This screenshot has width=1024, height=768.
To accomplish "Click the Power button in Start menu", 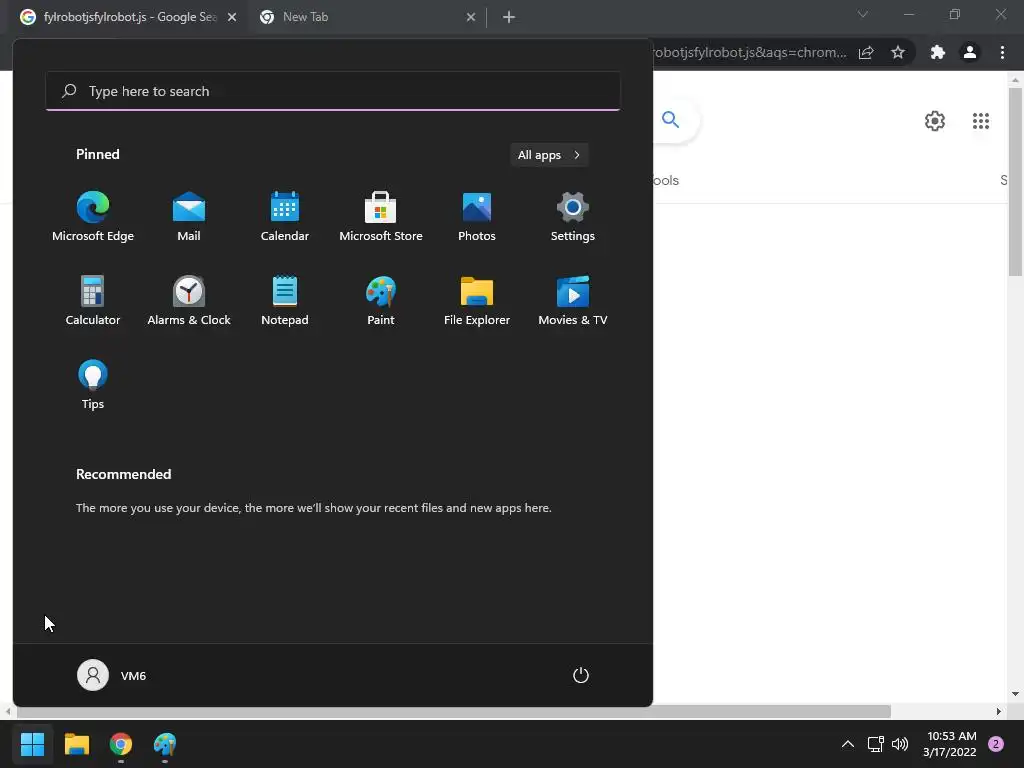I will [581, 675].
